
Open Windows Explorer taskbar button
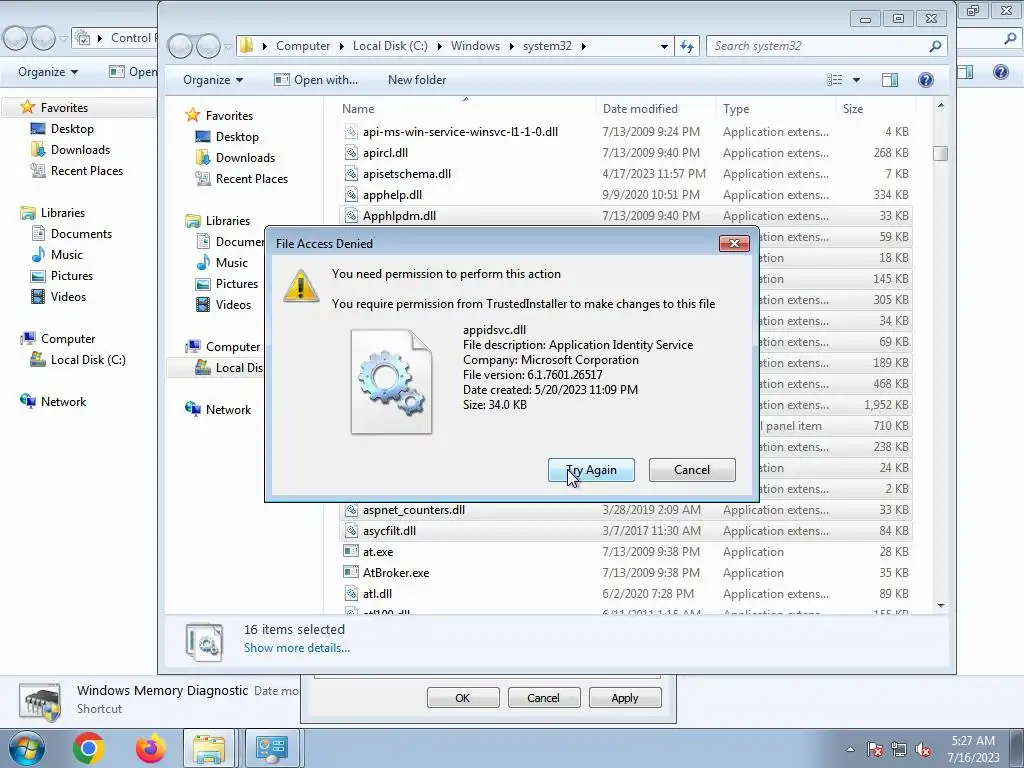coord(209,748)
